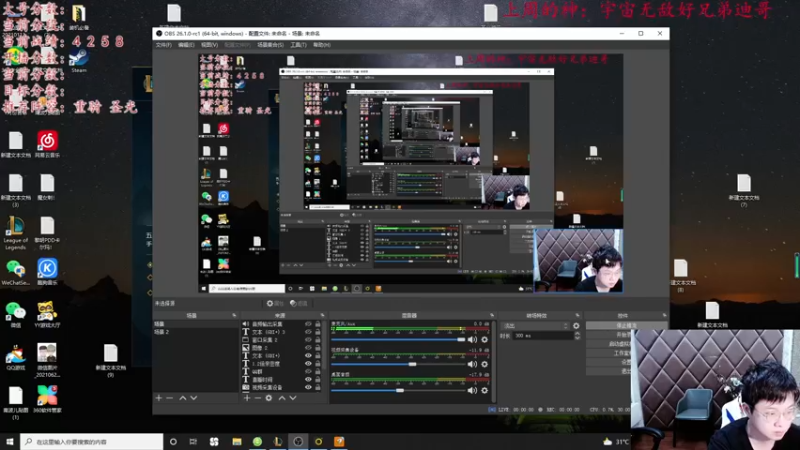The width and height of the screenshot is (800, 450).
Task: Mute the 麦克风/Aux speaker icon
Action: coord(472,340)
